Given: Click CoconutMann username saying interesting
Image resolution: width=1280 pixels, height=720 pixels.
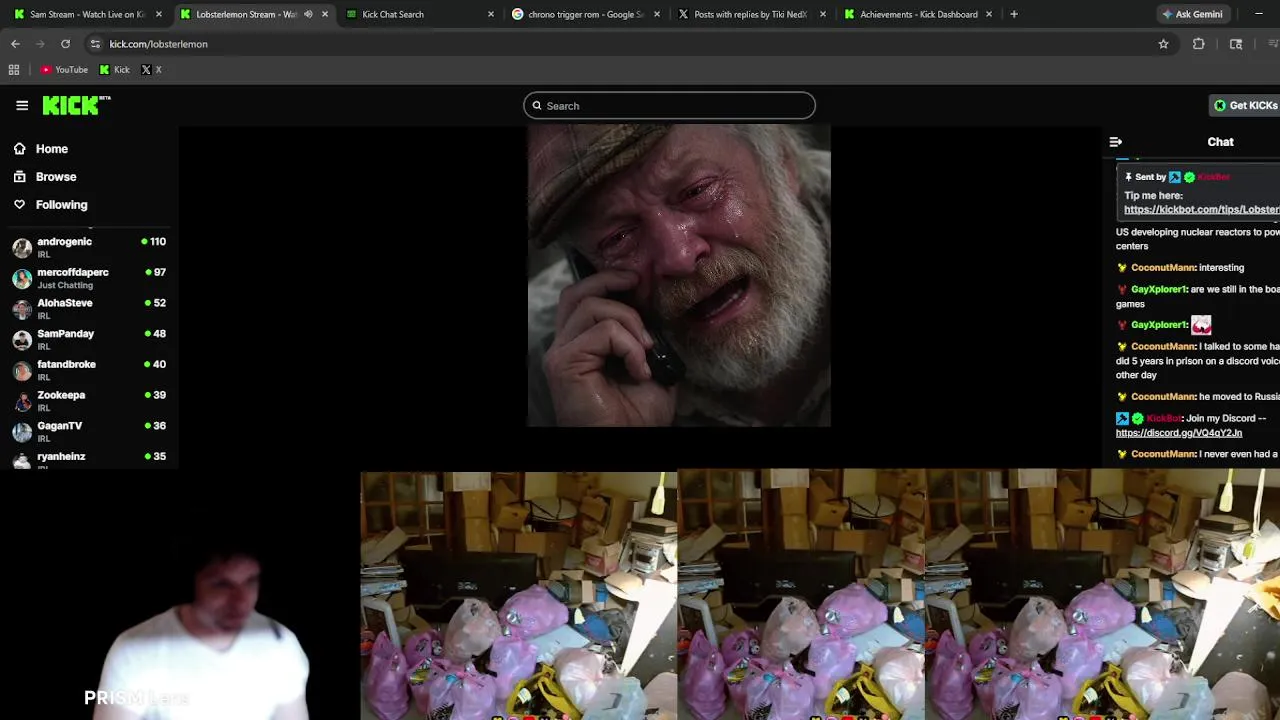Looking at the screenshot, I should (x=1163, y=268).
